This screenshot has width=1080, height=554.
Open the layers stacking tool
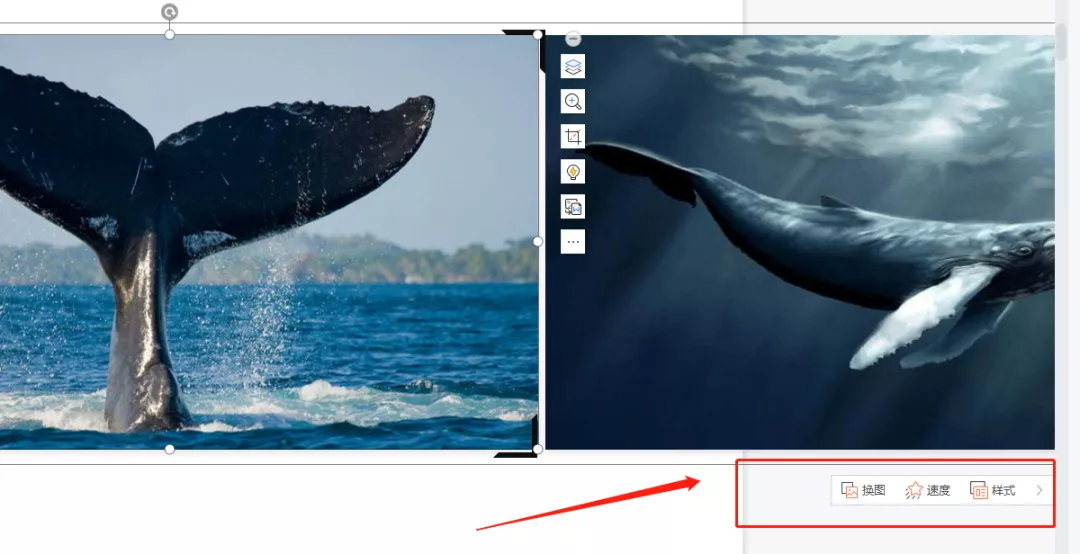click(573, 67)
